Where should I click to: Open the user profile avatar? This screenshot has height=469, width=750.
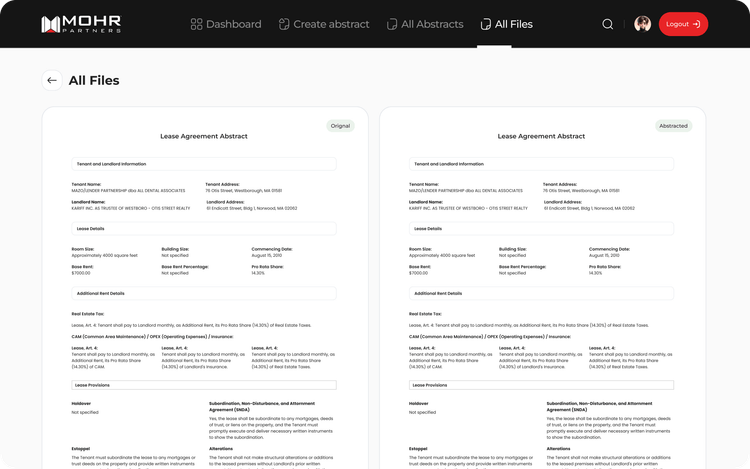[642, 24]
